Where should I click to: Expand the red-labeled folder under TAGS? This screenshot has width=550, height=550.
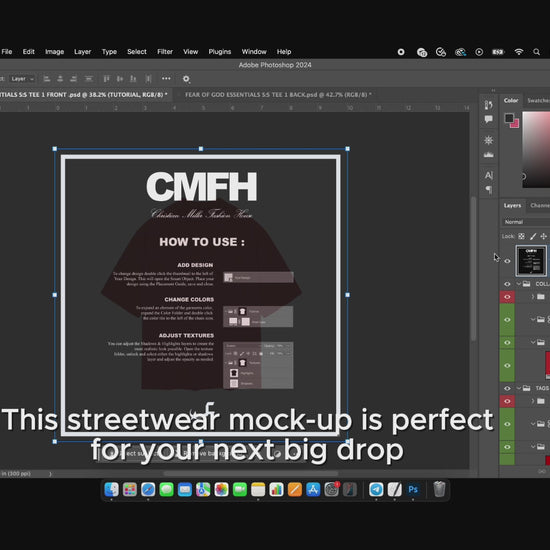[532, 401]
